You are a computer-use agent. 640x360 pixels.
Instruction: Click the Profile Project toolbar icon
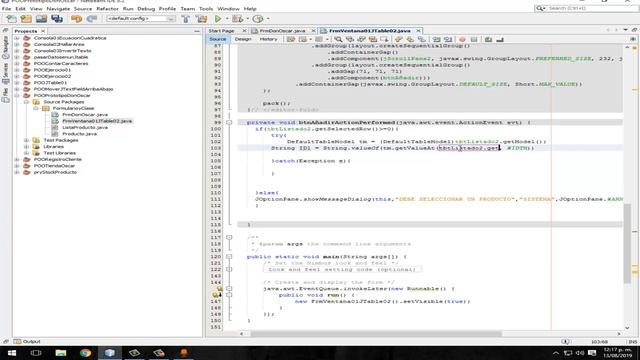click(x=258, y=18)
